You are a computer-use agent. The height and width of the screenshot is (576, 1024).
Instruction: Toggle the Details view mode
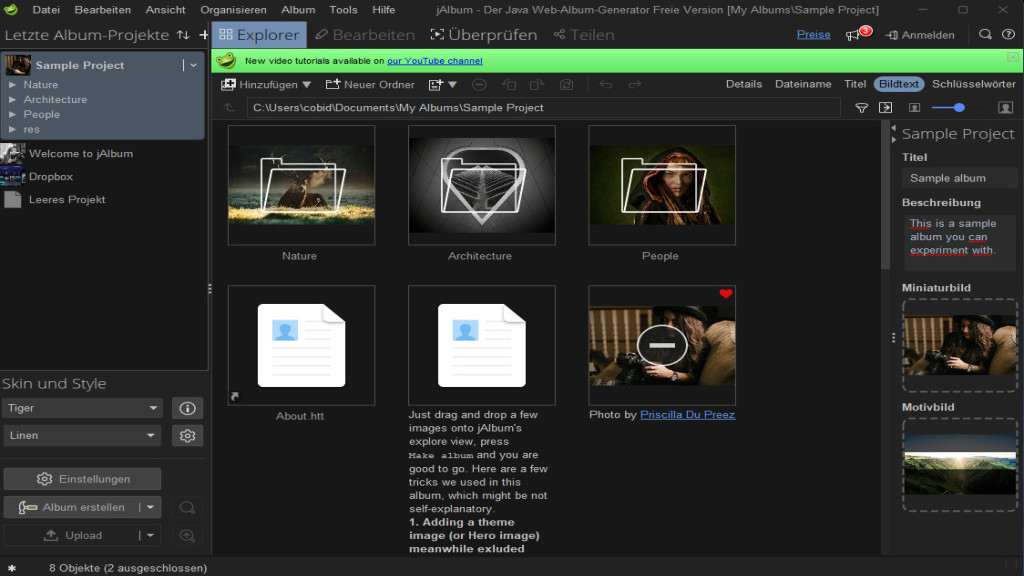[743, 85]
